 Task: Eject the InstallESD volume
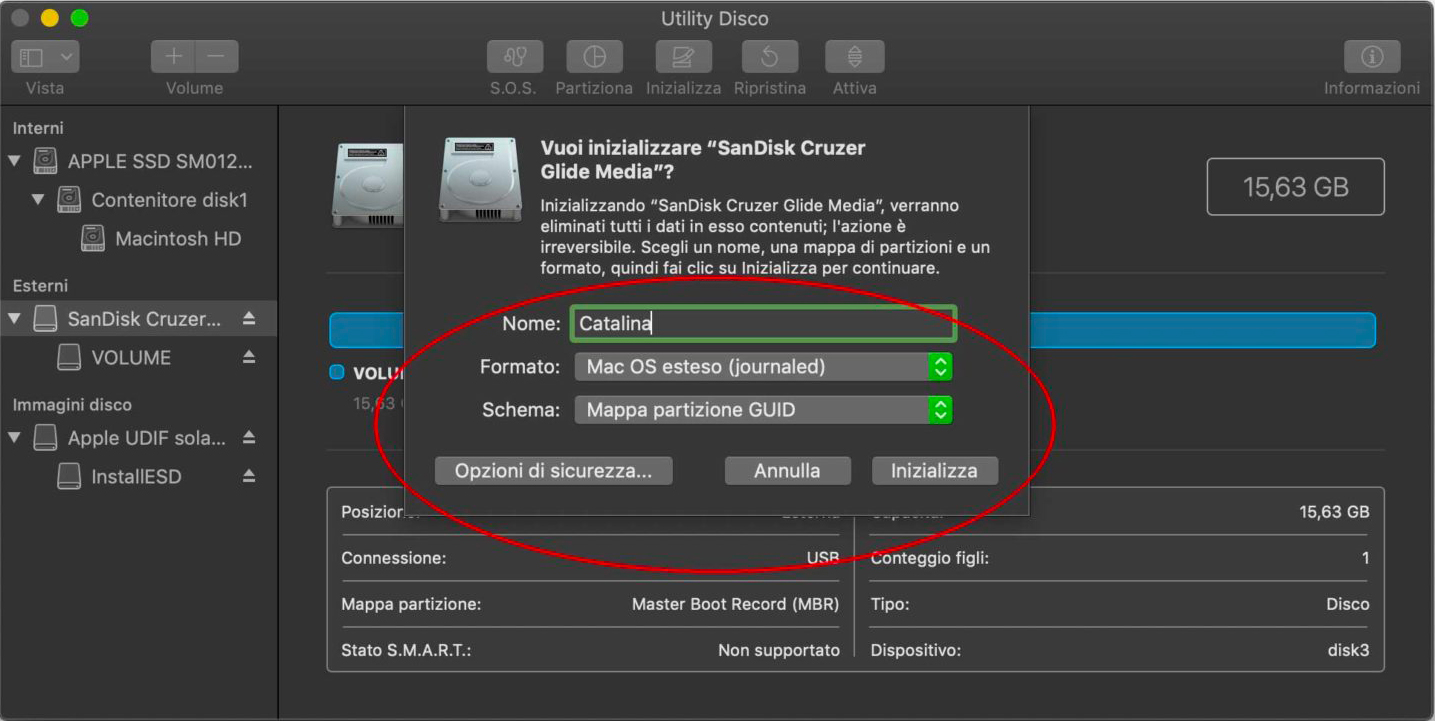coord(249,476)
